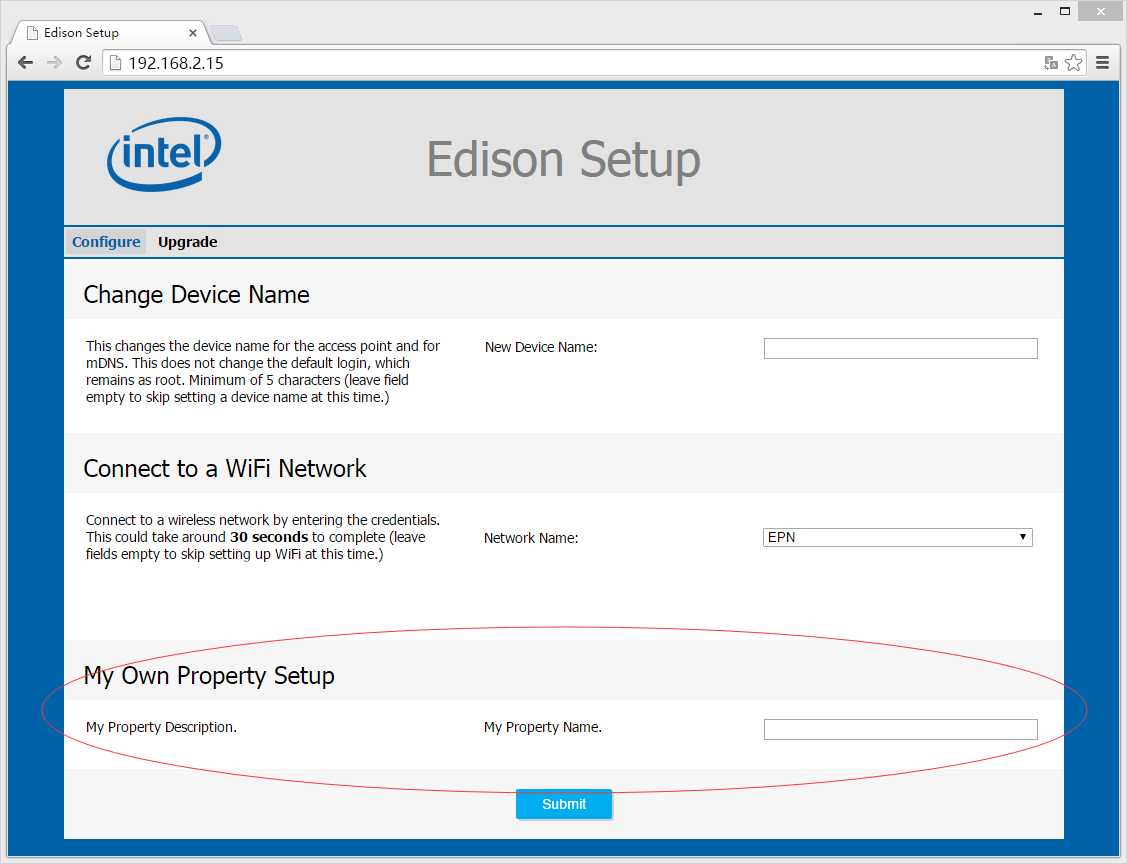Minimize the browser window

click(1038, 12)
